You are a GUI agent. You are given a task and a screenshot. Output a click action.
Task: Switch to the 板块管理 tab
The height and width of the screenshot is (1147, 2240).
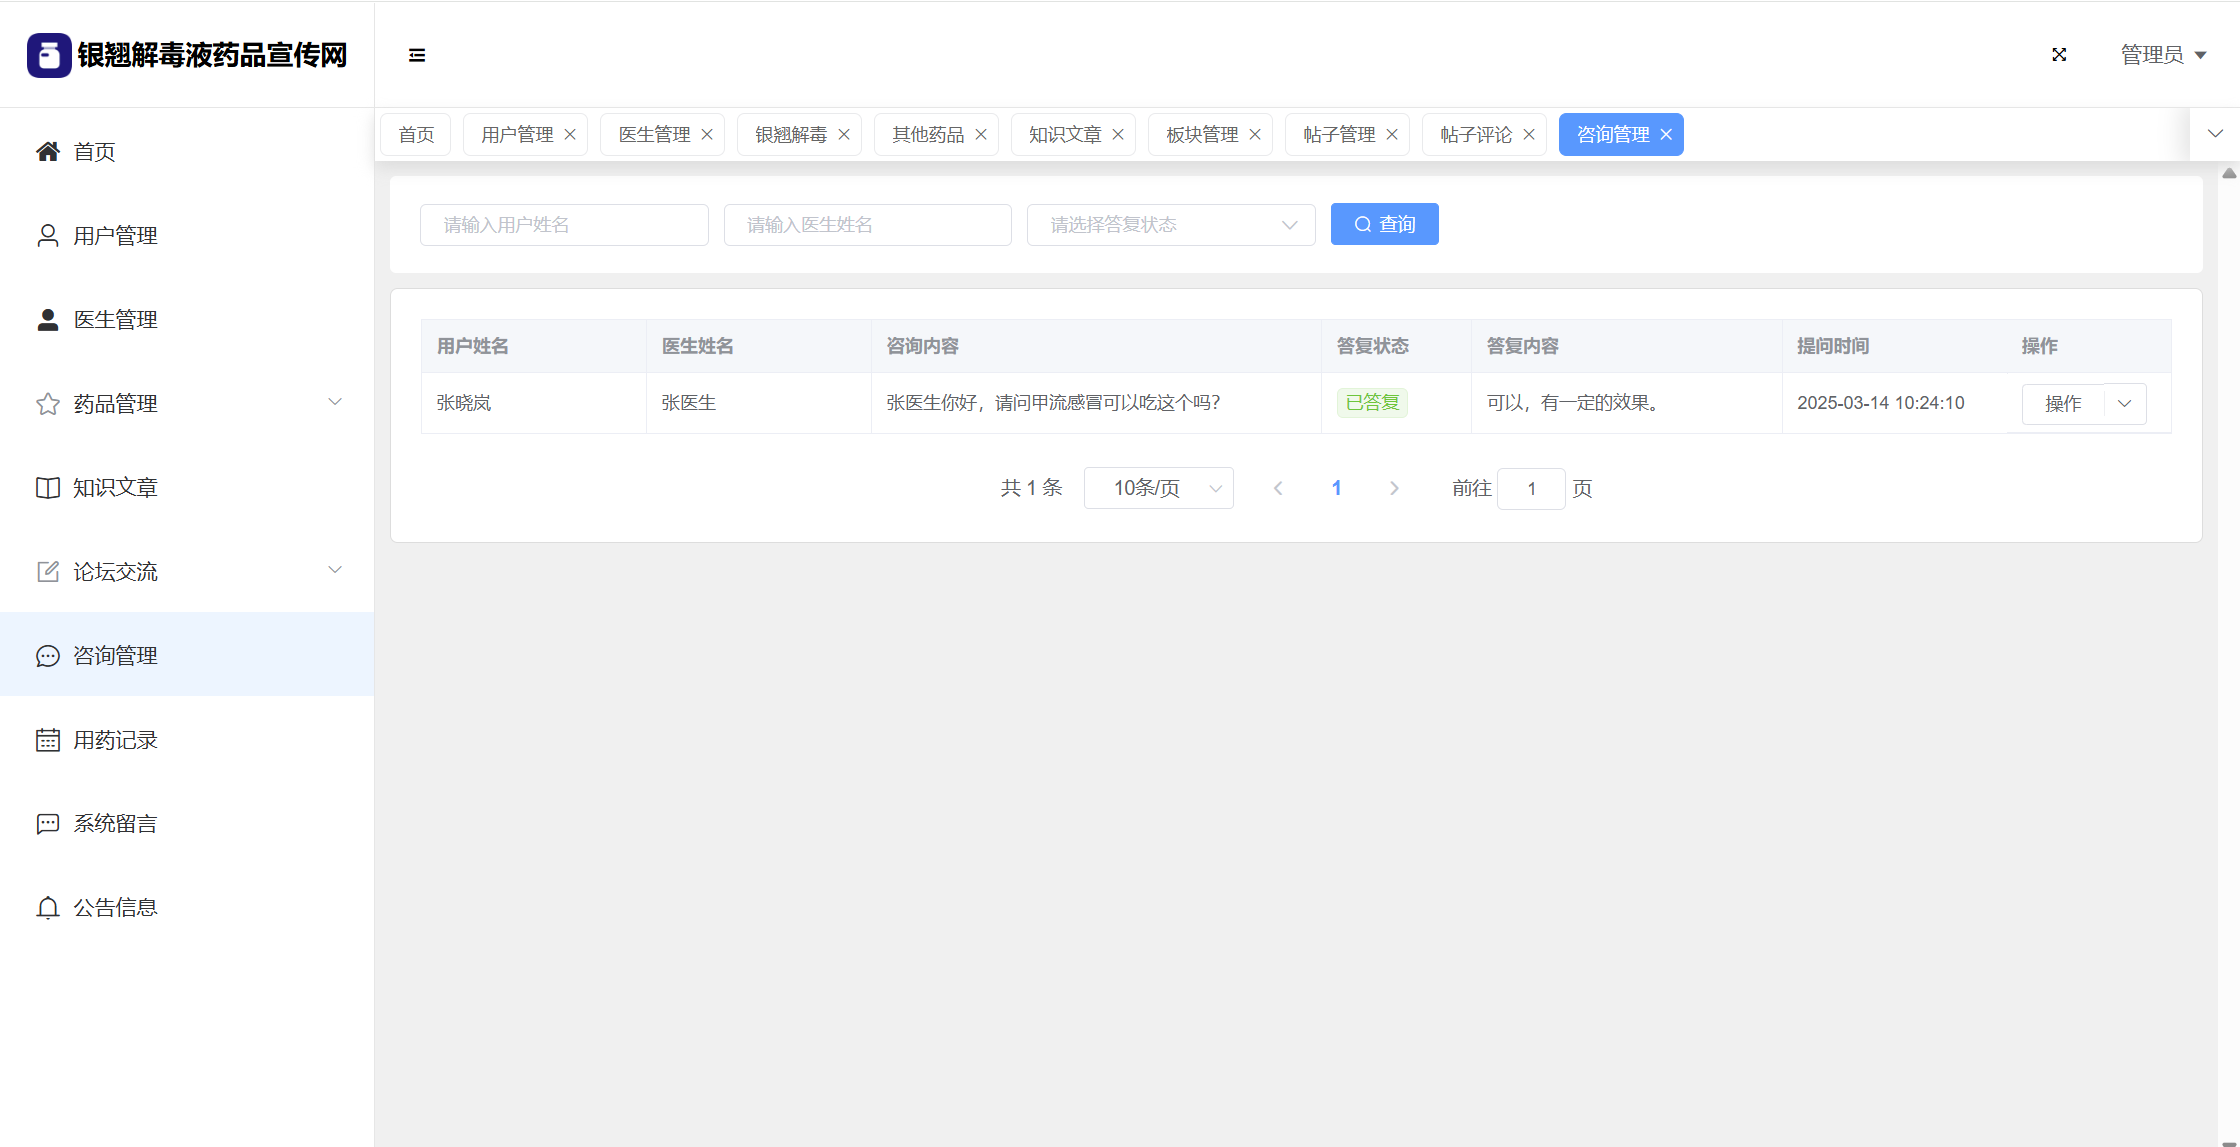coord(1201,135)
